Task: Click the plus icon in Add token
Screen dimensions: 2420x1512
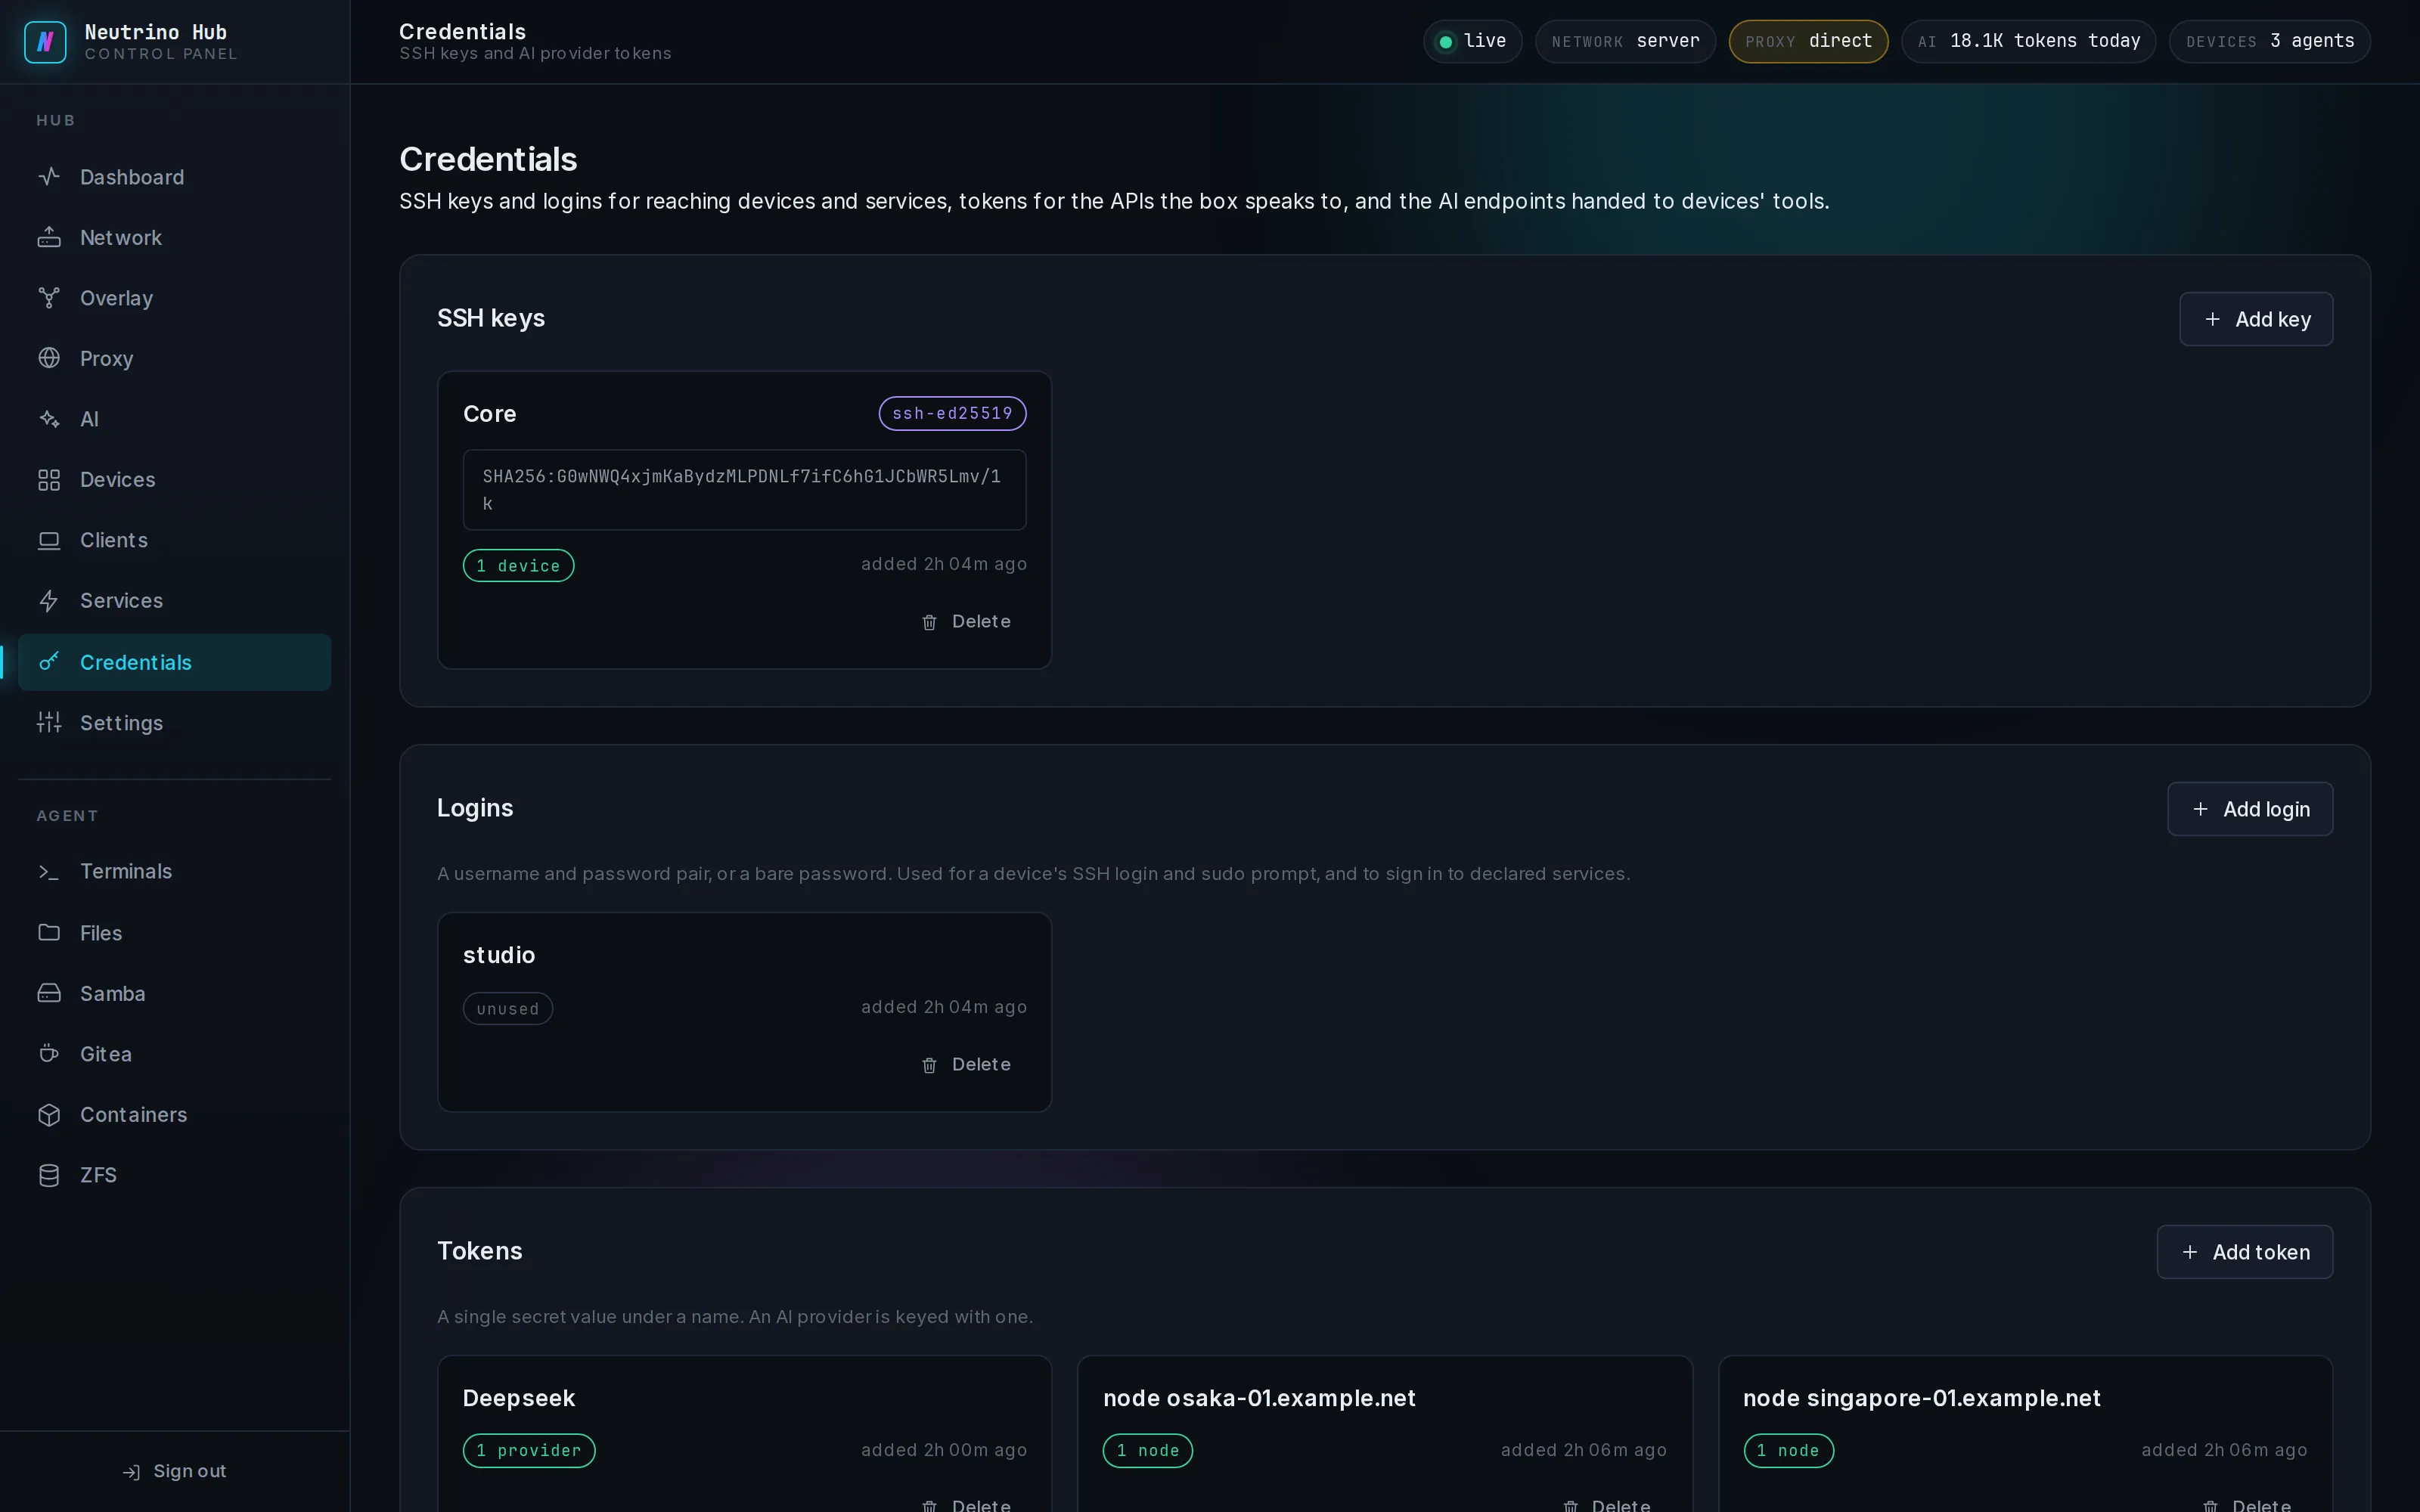Action: click(2190, 1252)
